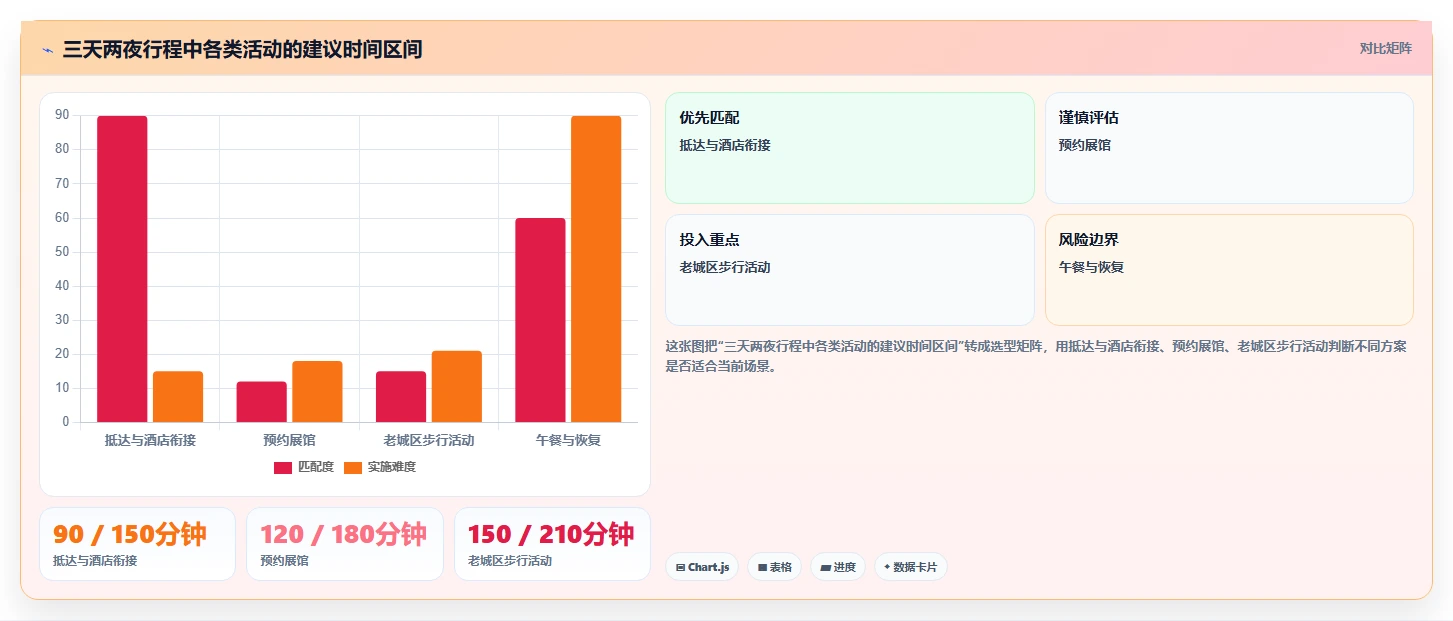Click the orange 实施难度 bar for 老城区步行活动
This screenshot has width=1453, height=621.
457,387
